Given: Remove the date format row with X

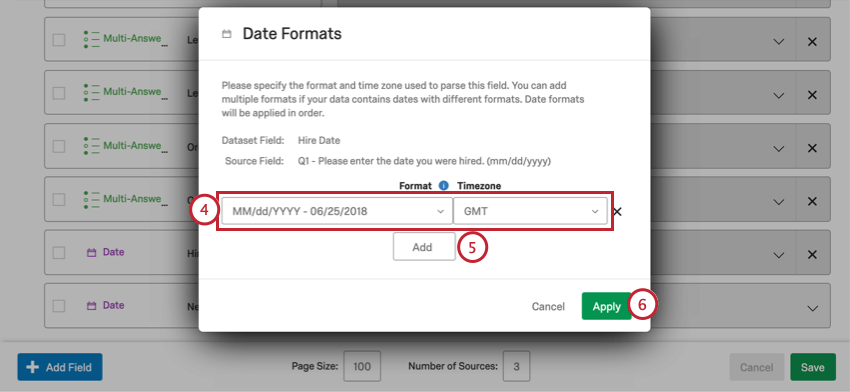Looking at the screenshot, I should 617,211.
